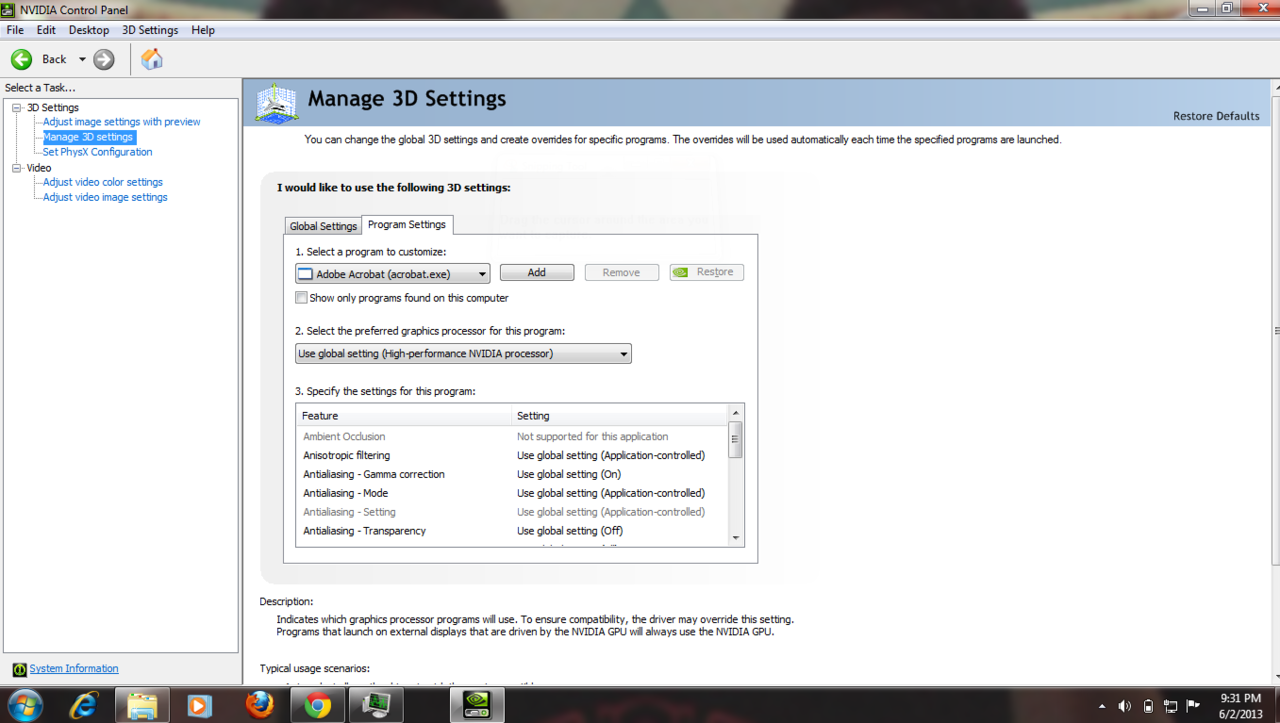Click the Feature column header
Screen dimensions: 1280x723
404,415
